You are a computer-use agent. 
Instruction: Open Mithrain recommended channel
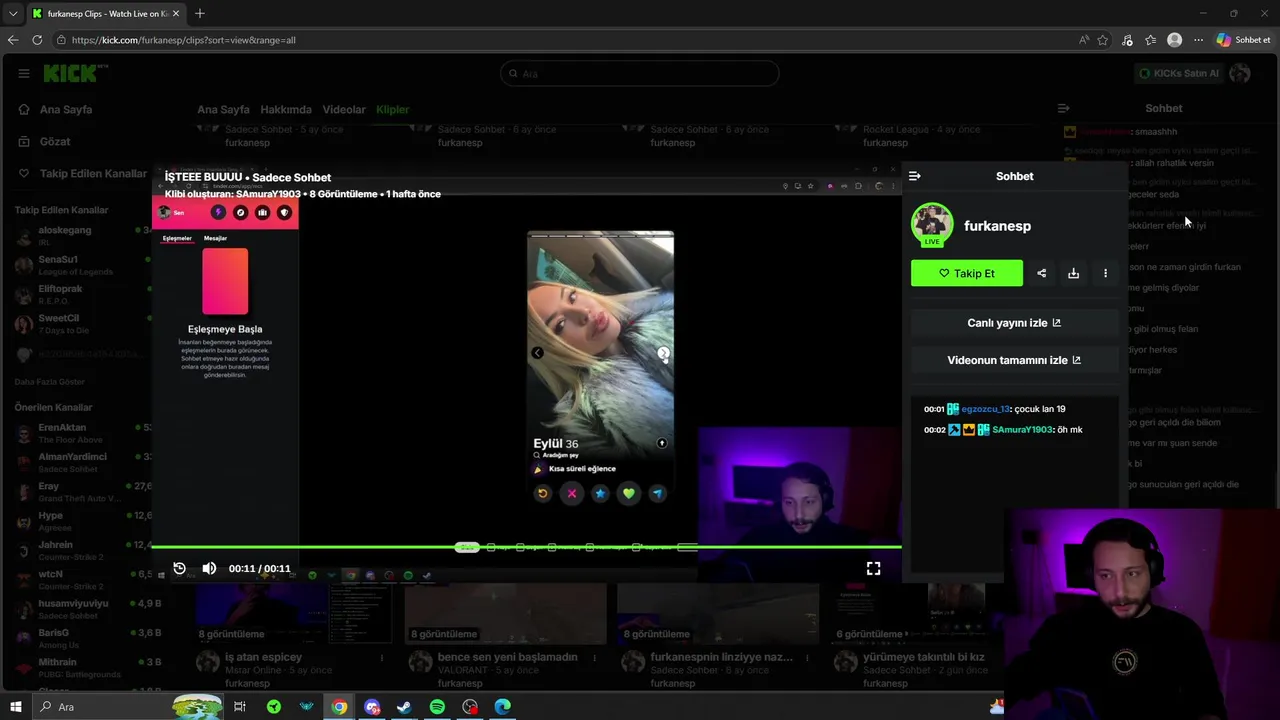pyautogui.click(x=80, y=668)
